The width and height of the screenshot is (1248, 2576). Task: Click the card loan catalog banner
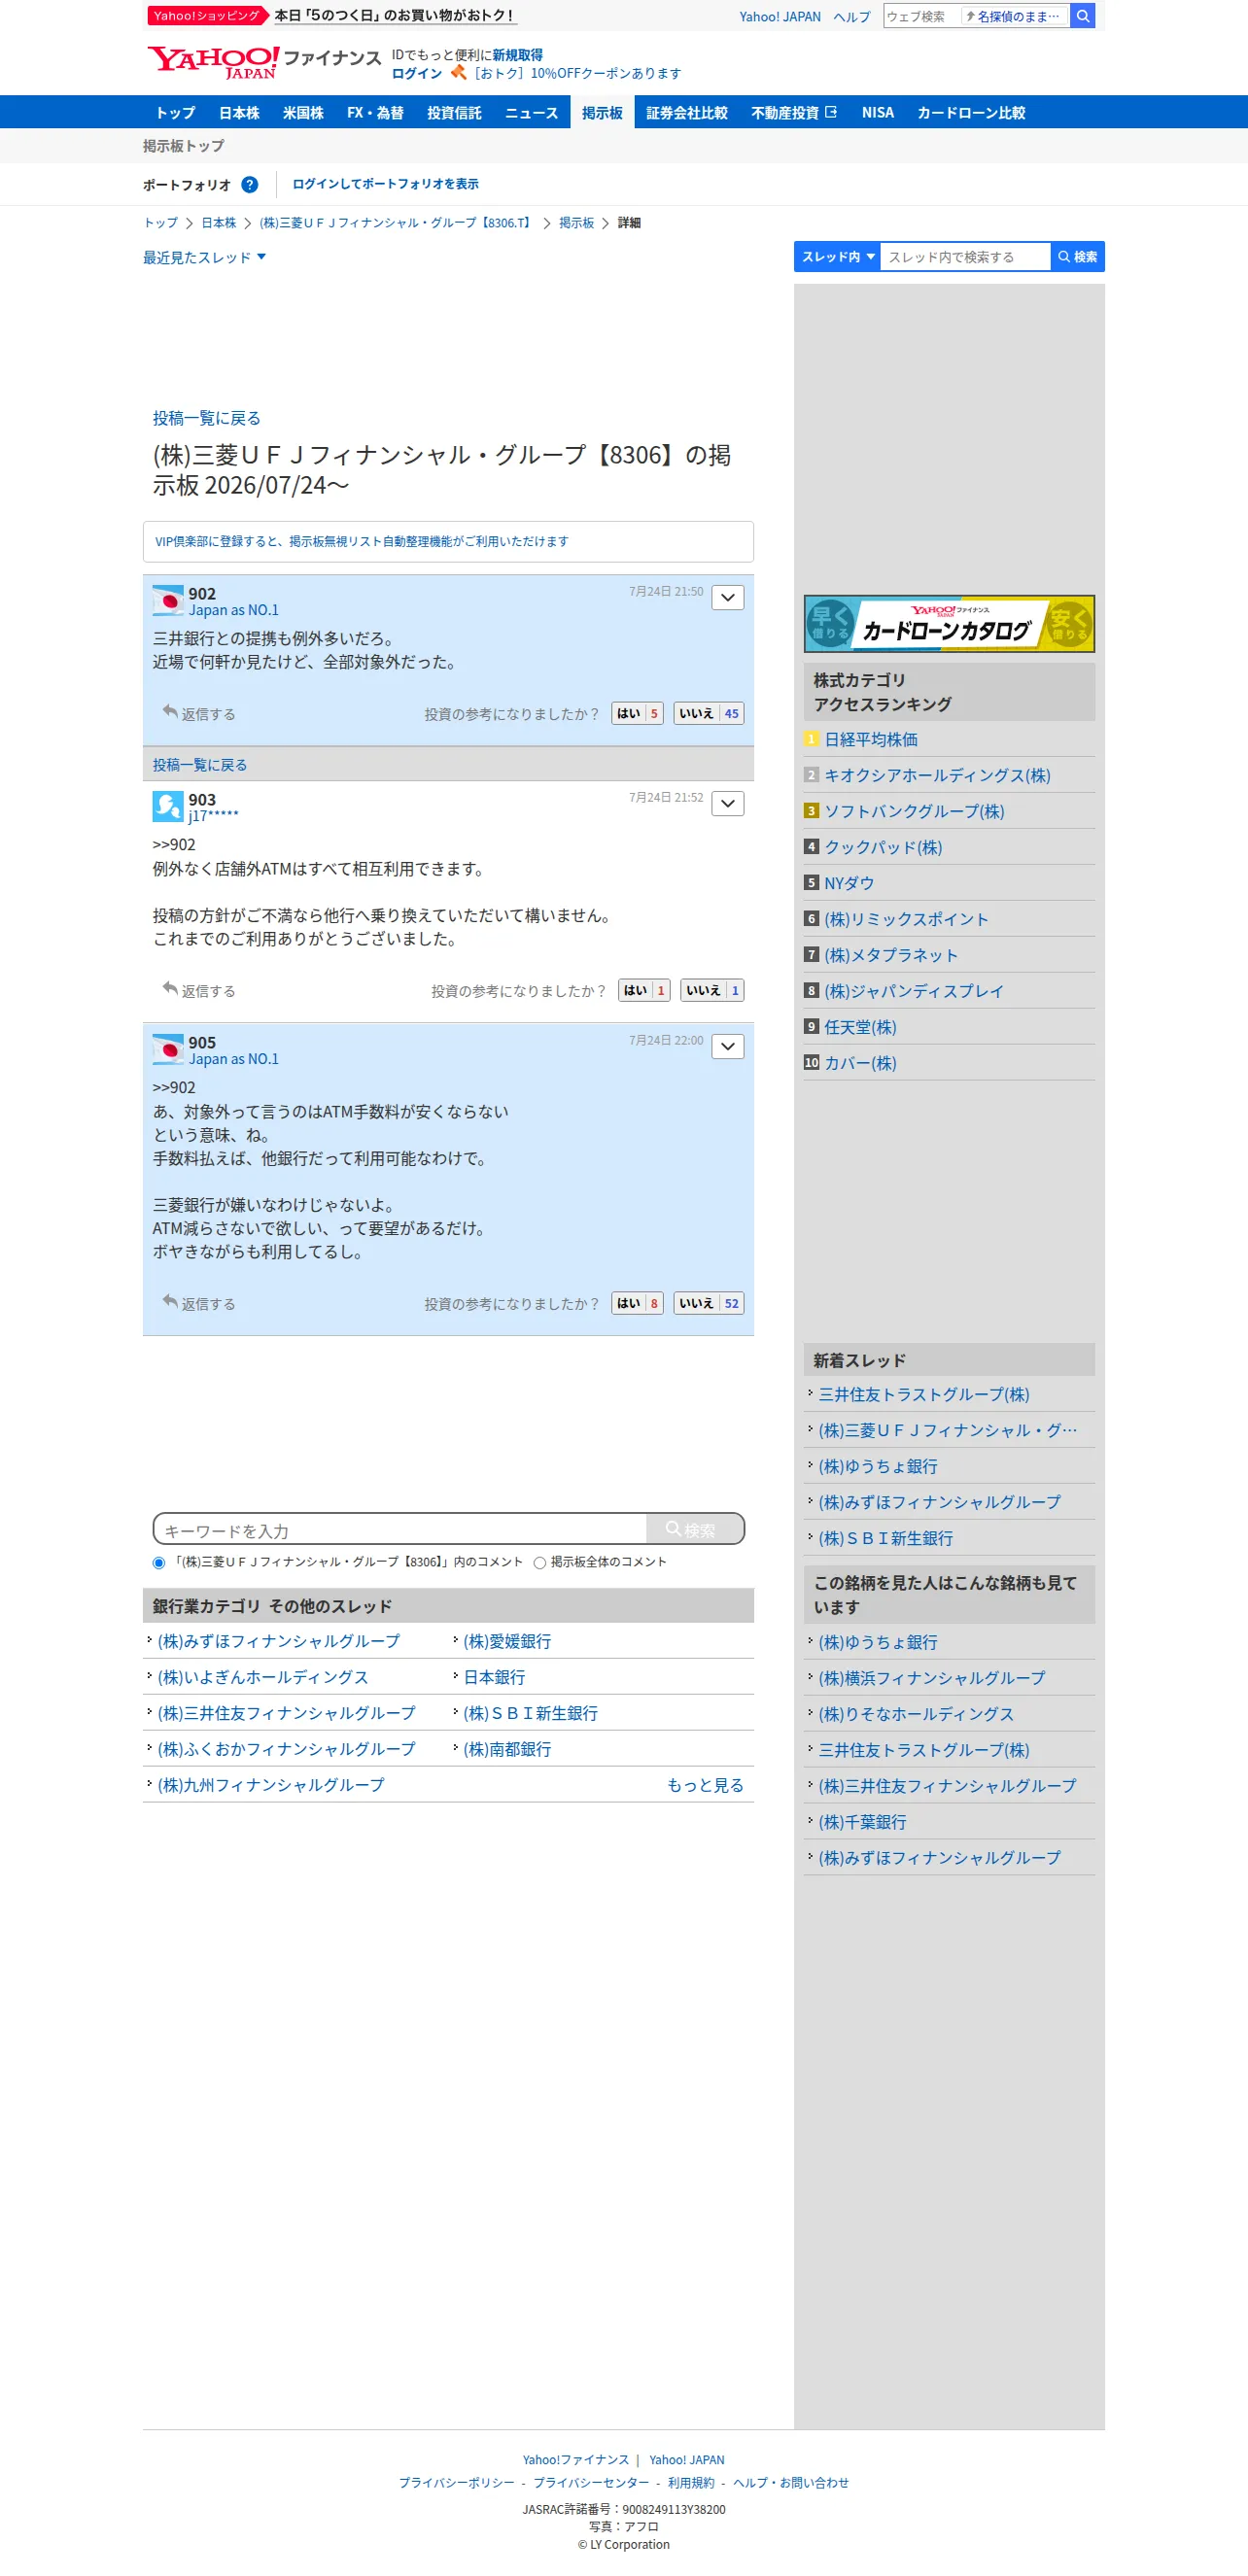point(949,624)
